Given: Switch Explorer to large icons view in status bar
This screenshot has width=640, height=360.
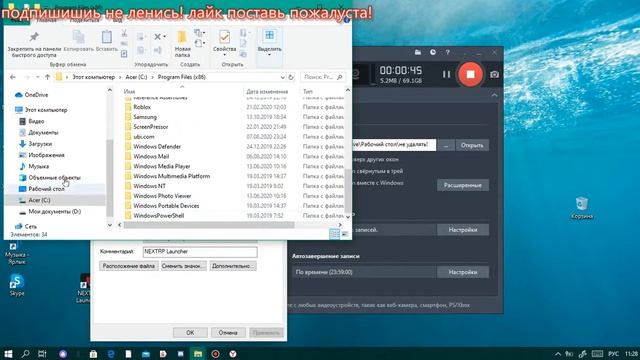Looking at the screenshot, I should pyautogui.click(x=345, y=234).
